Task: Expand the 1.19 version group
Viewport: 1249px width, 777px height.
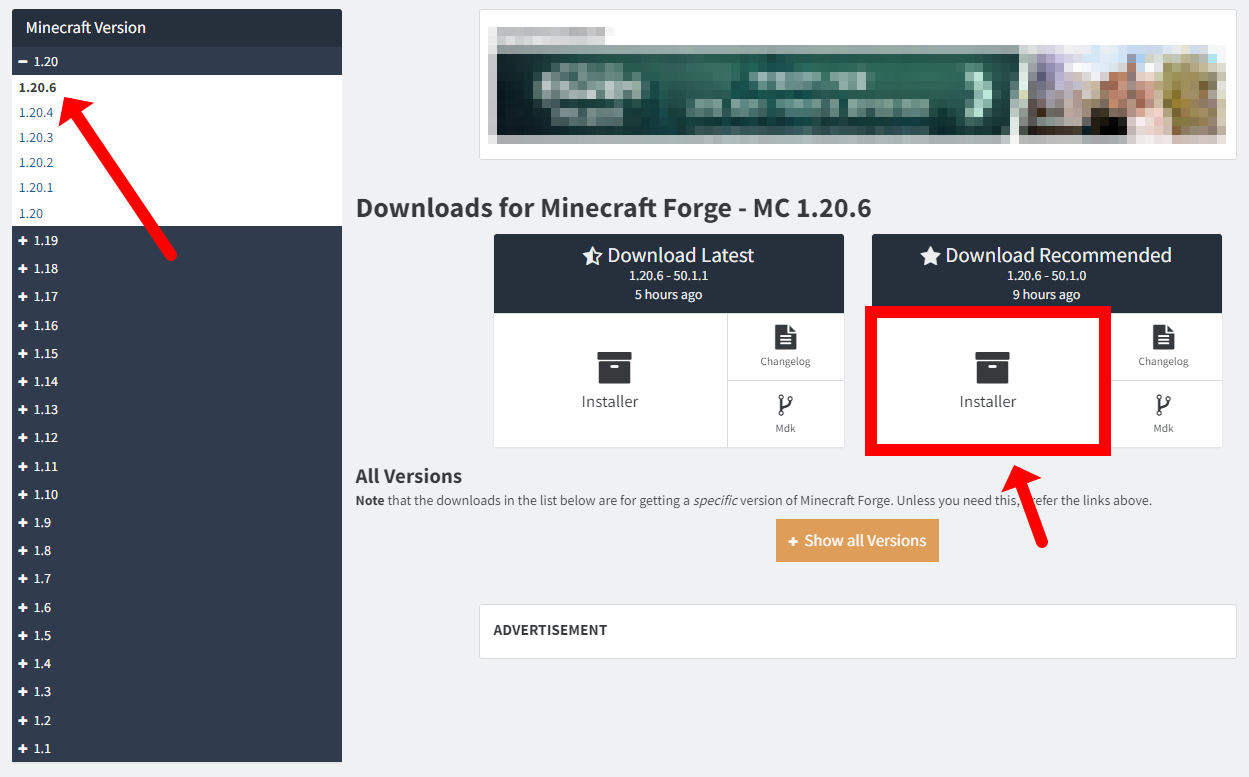Action: pos(24,241)
